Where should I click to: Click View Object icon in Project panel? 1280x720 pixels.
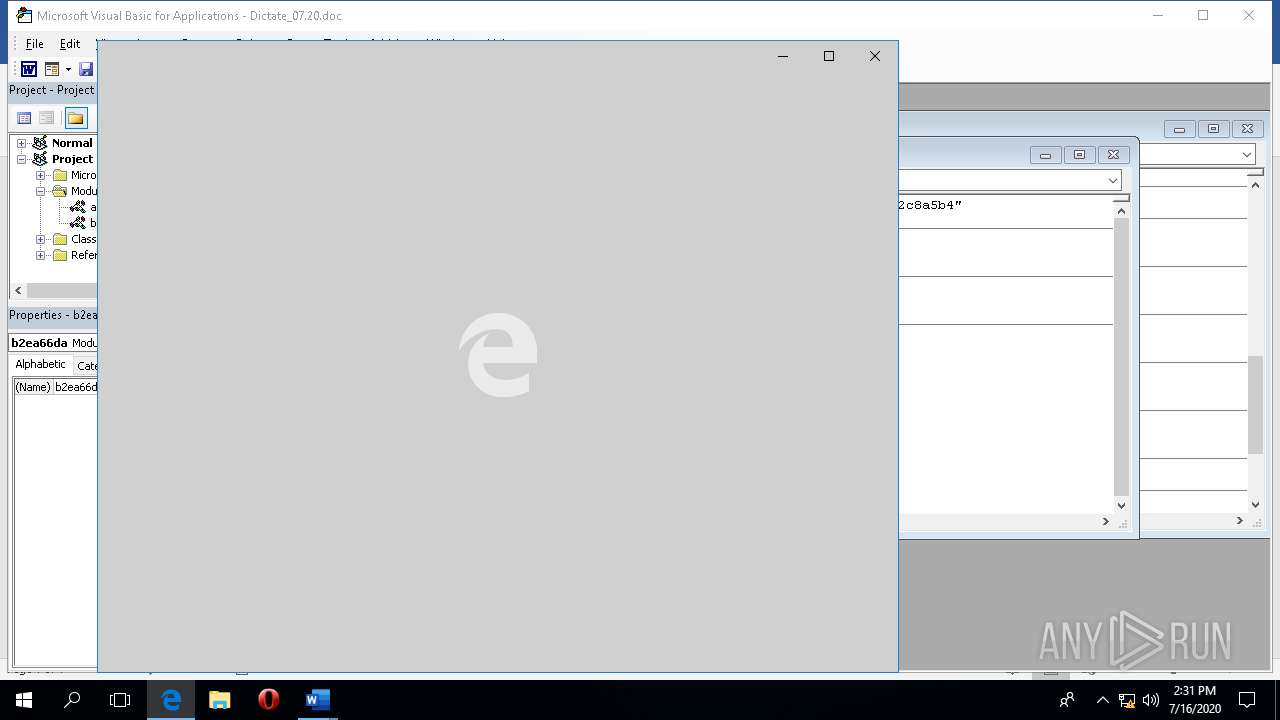(x=46, y=118)
